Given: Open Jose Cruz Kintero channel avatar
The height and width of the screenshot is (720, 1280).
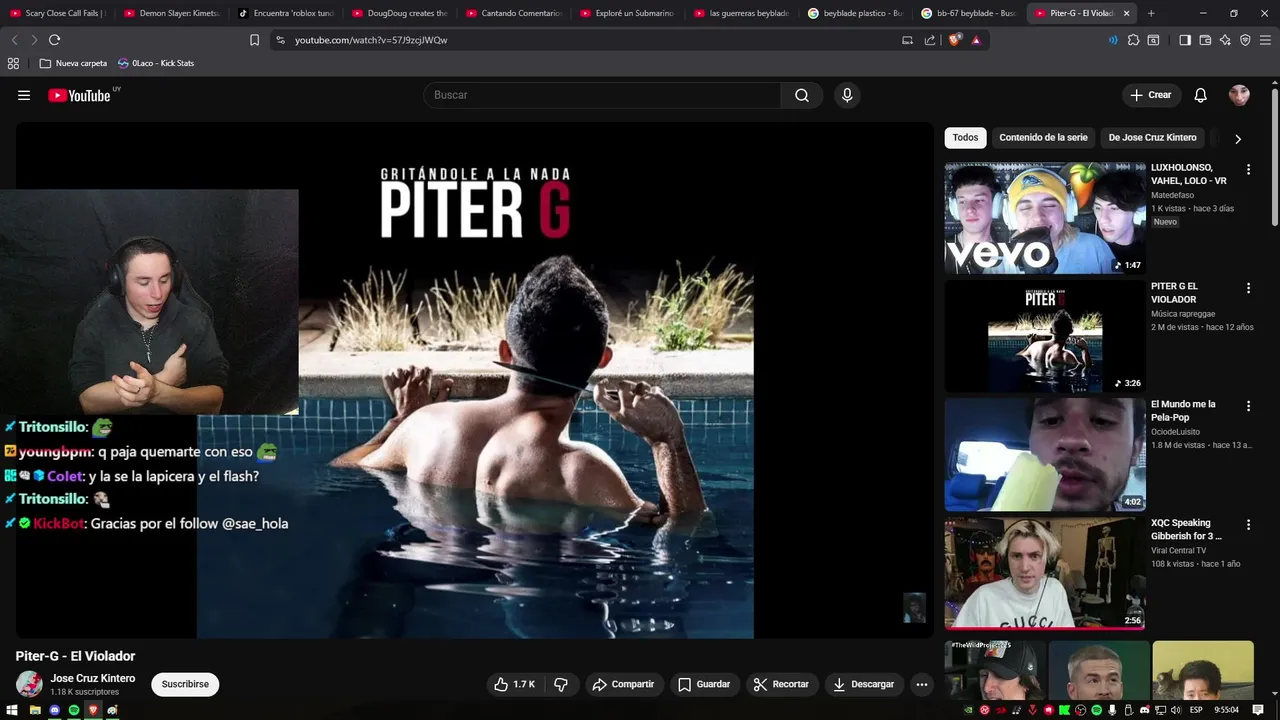Looking at the screenshot, I should [x=30, y=684].
